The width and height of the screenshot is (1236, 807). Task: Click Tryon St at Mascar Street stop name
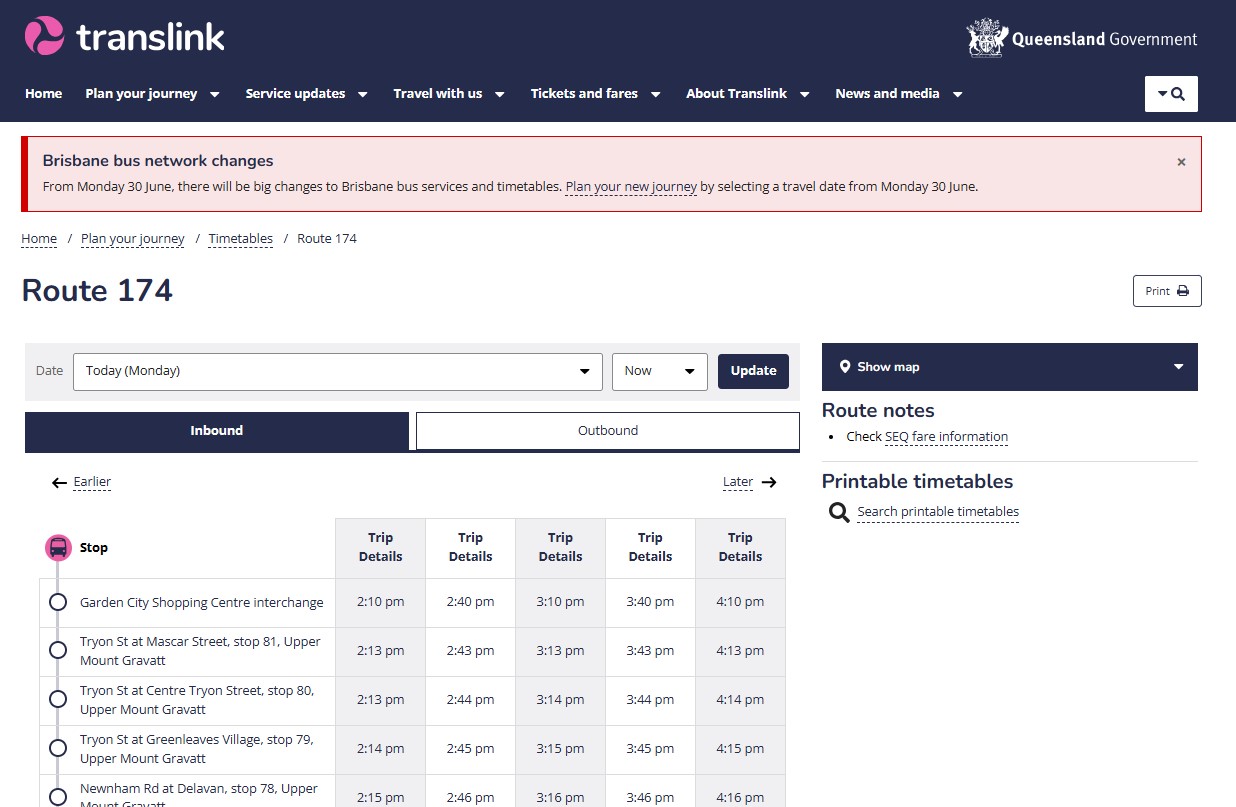200,651
